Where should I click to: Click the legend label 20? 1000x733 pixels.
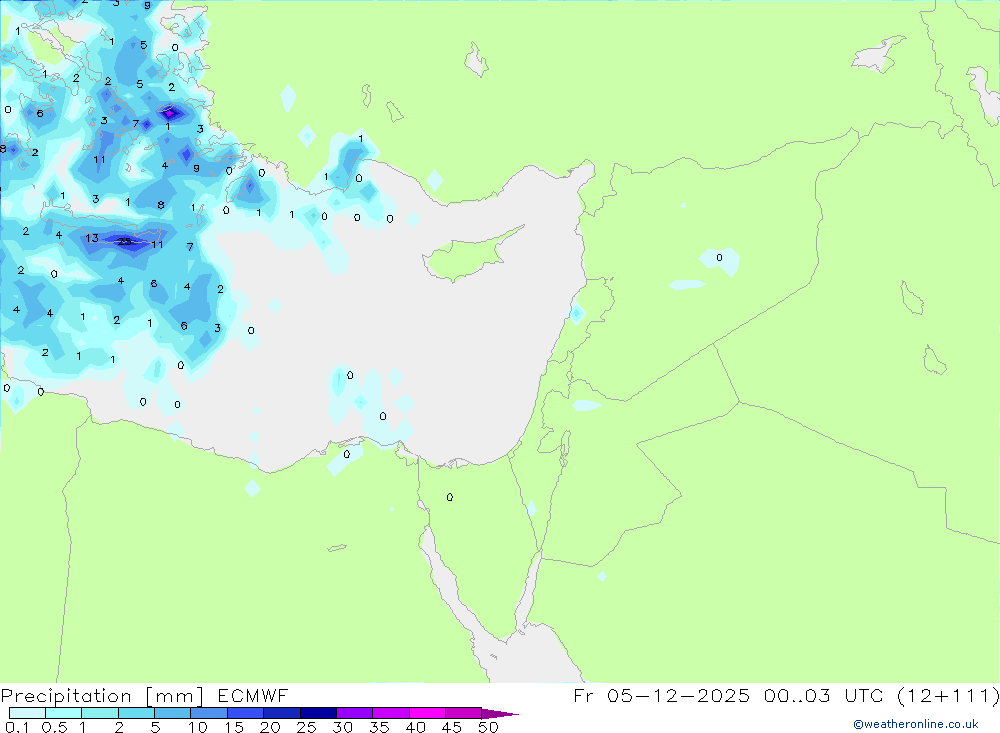pos(270,727)
